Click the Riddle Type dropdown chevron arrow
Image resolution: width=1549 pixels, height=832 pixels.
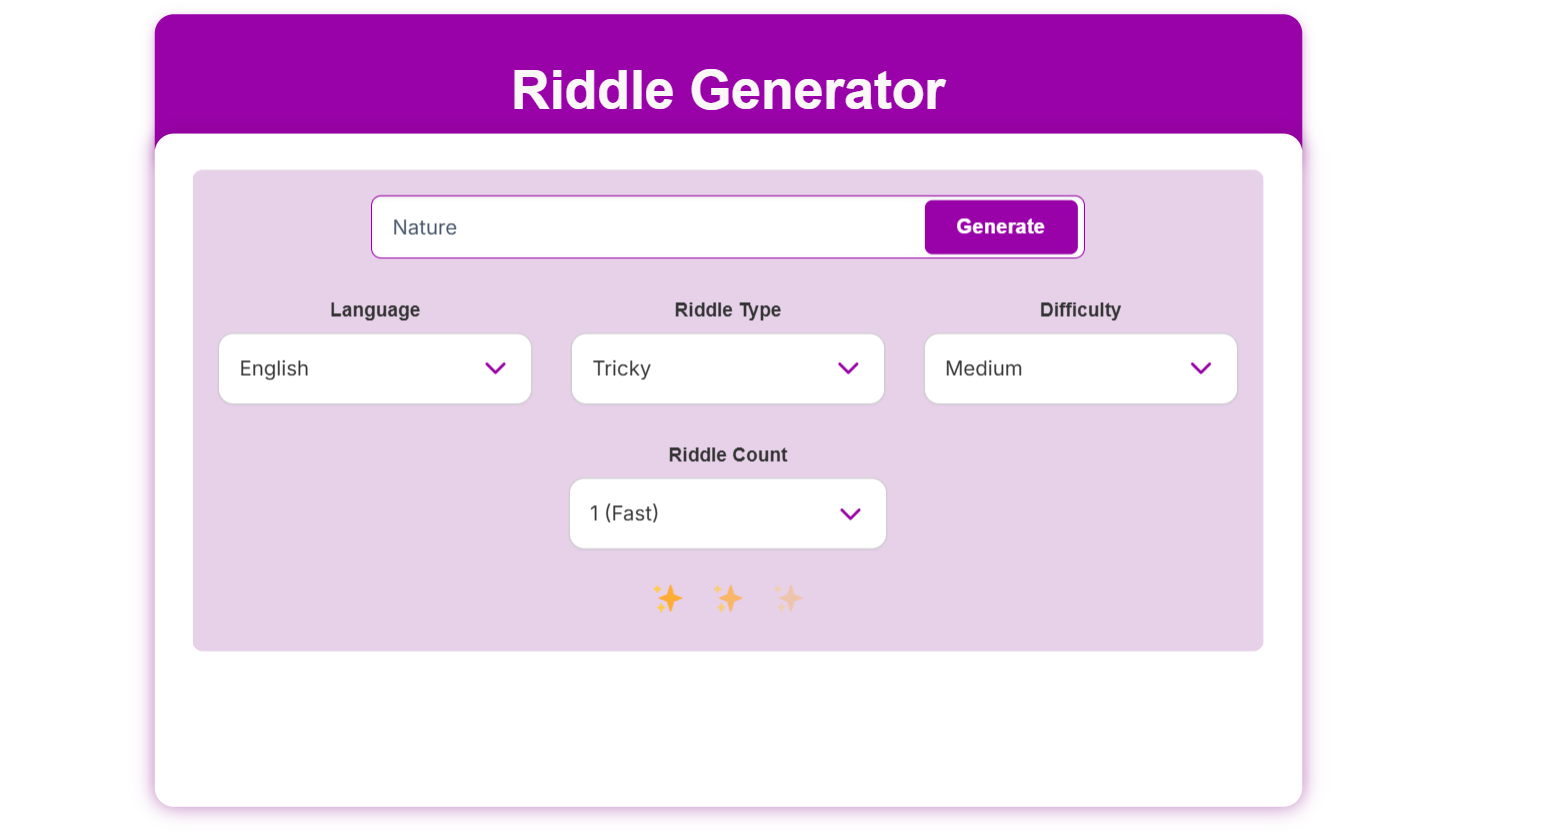849,368
